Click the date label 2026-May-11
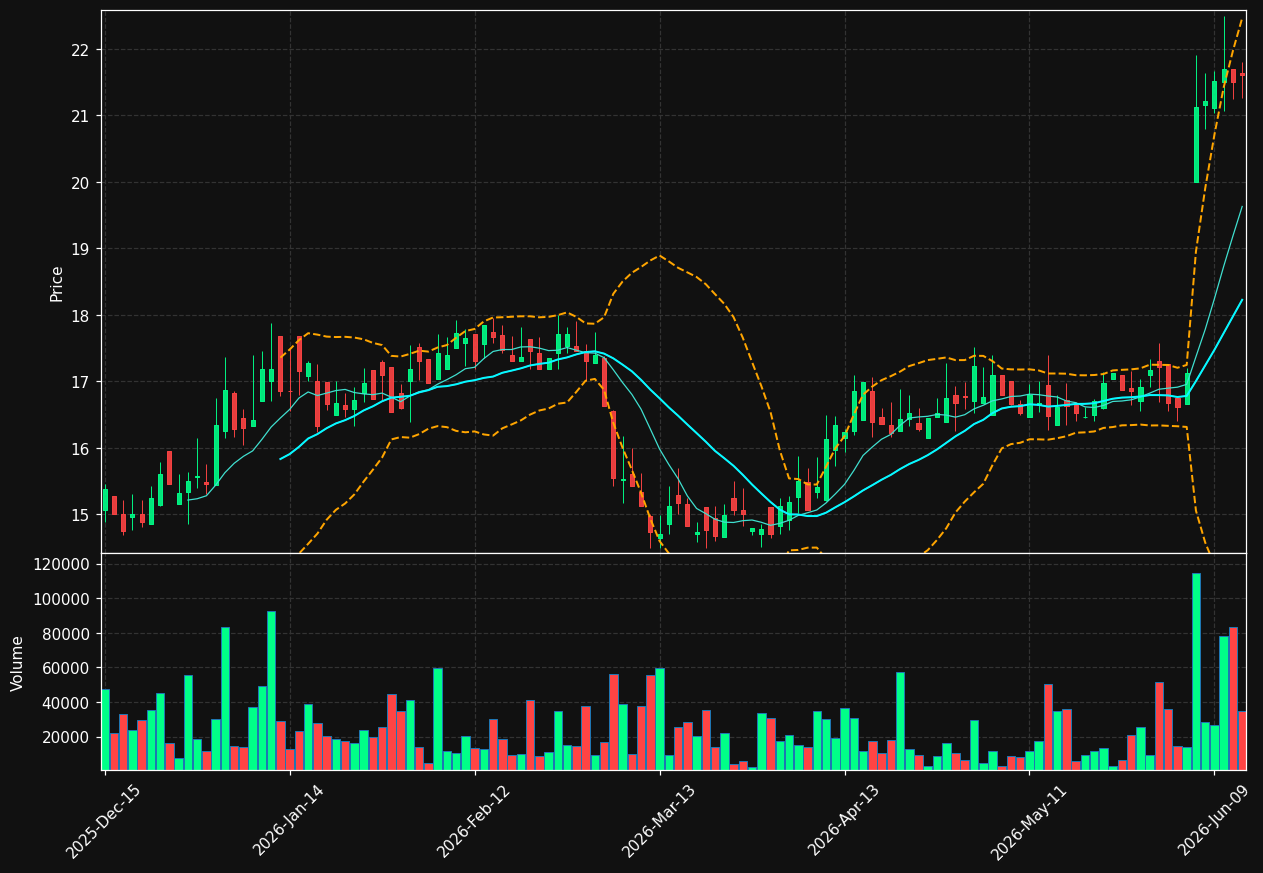1263x873 pixels. coord(1027,821)
